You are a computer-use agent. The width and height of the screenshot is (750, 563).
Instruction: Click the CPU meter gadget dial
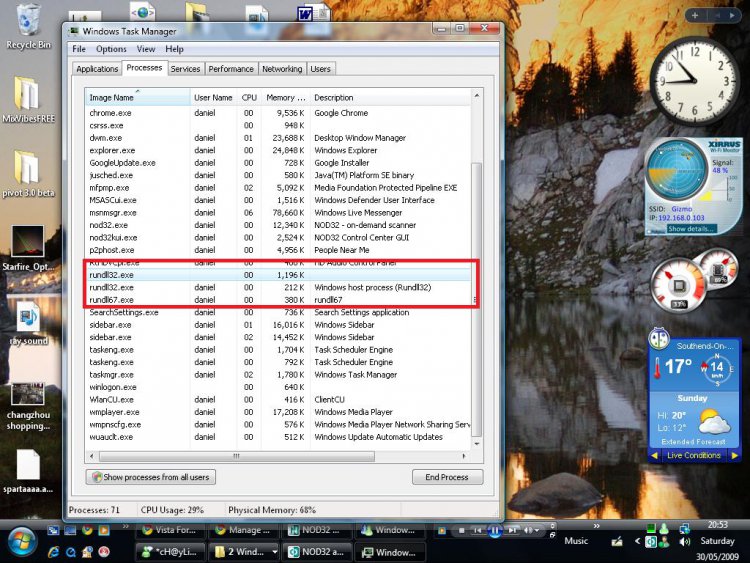pos(677,285)
